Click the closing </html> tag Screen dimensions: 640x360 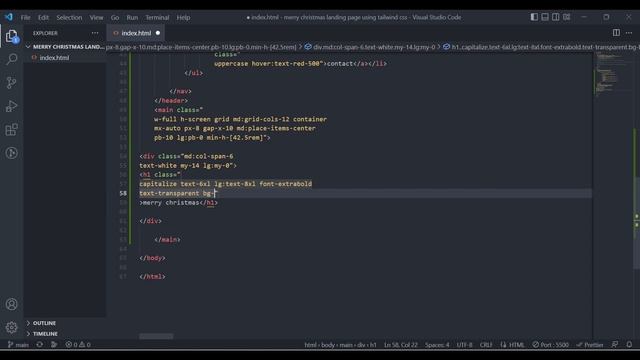point(152,277)
